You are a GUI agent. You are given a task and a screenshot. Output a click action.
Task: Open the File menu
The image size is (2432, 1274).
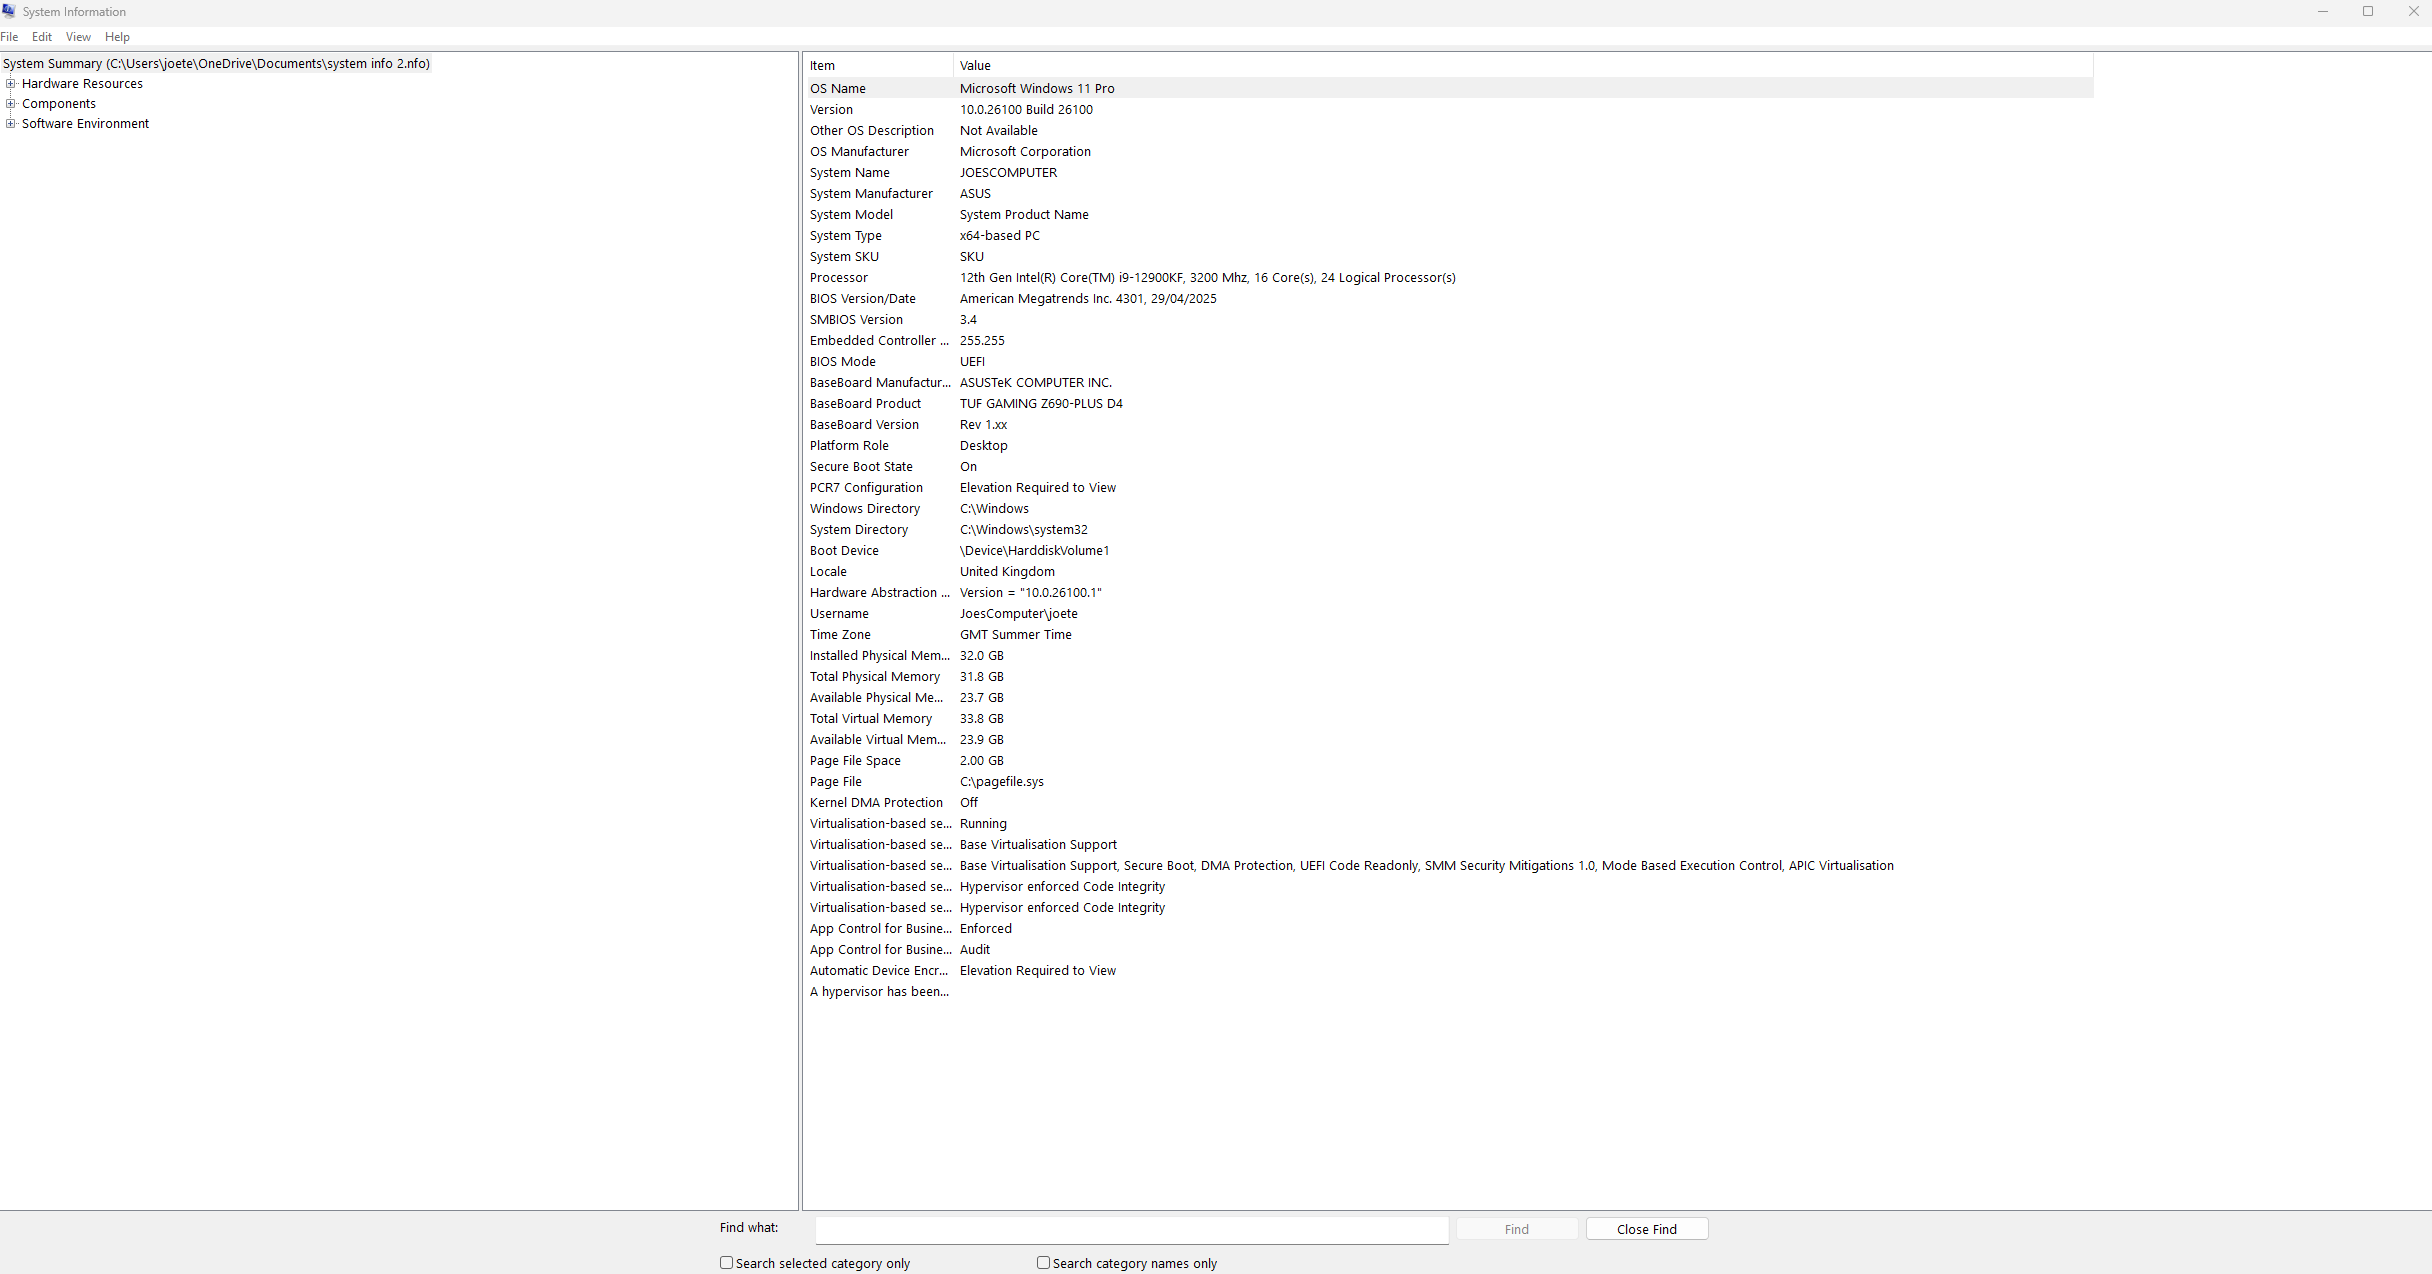(x=9, y=37)
